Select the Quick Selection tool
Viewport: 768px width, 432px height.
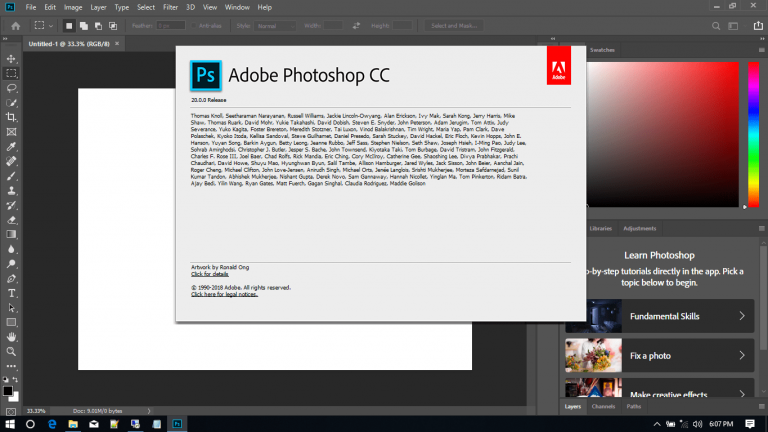tap(11, 103)
